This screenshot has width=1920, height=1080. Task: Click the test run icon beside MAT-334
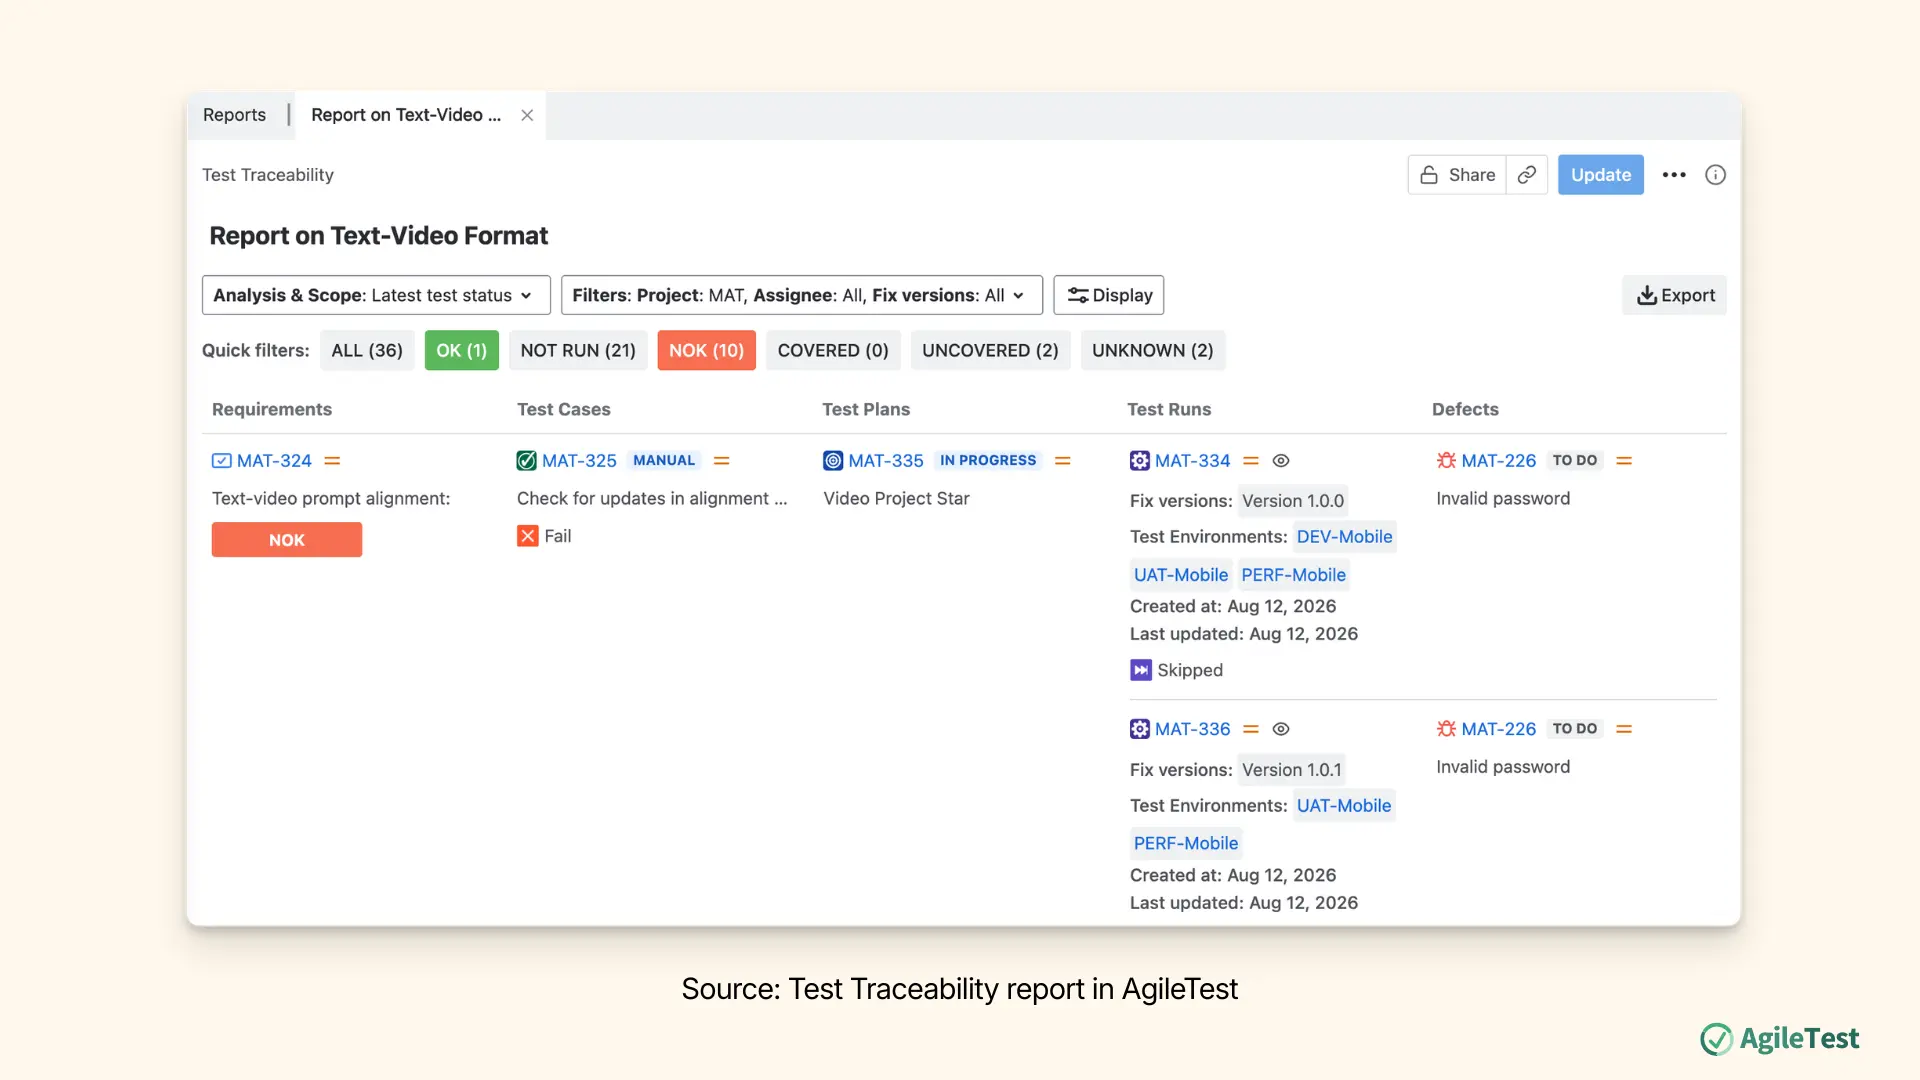(x=1140, y=460)
